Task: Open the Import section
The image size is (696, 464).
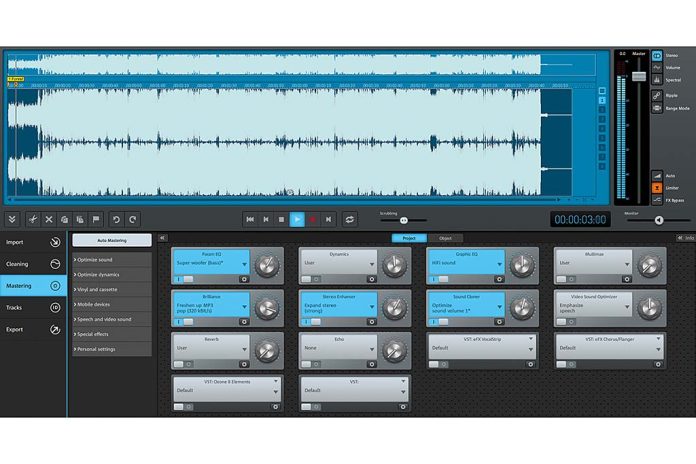Action: coord(33,242)
